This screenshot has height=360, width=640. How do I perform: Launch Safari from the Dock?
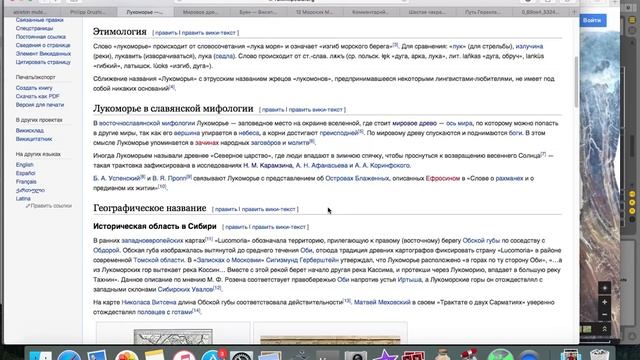(x=69, y=355)
